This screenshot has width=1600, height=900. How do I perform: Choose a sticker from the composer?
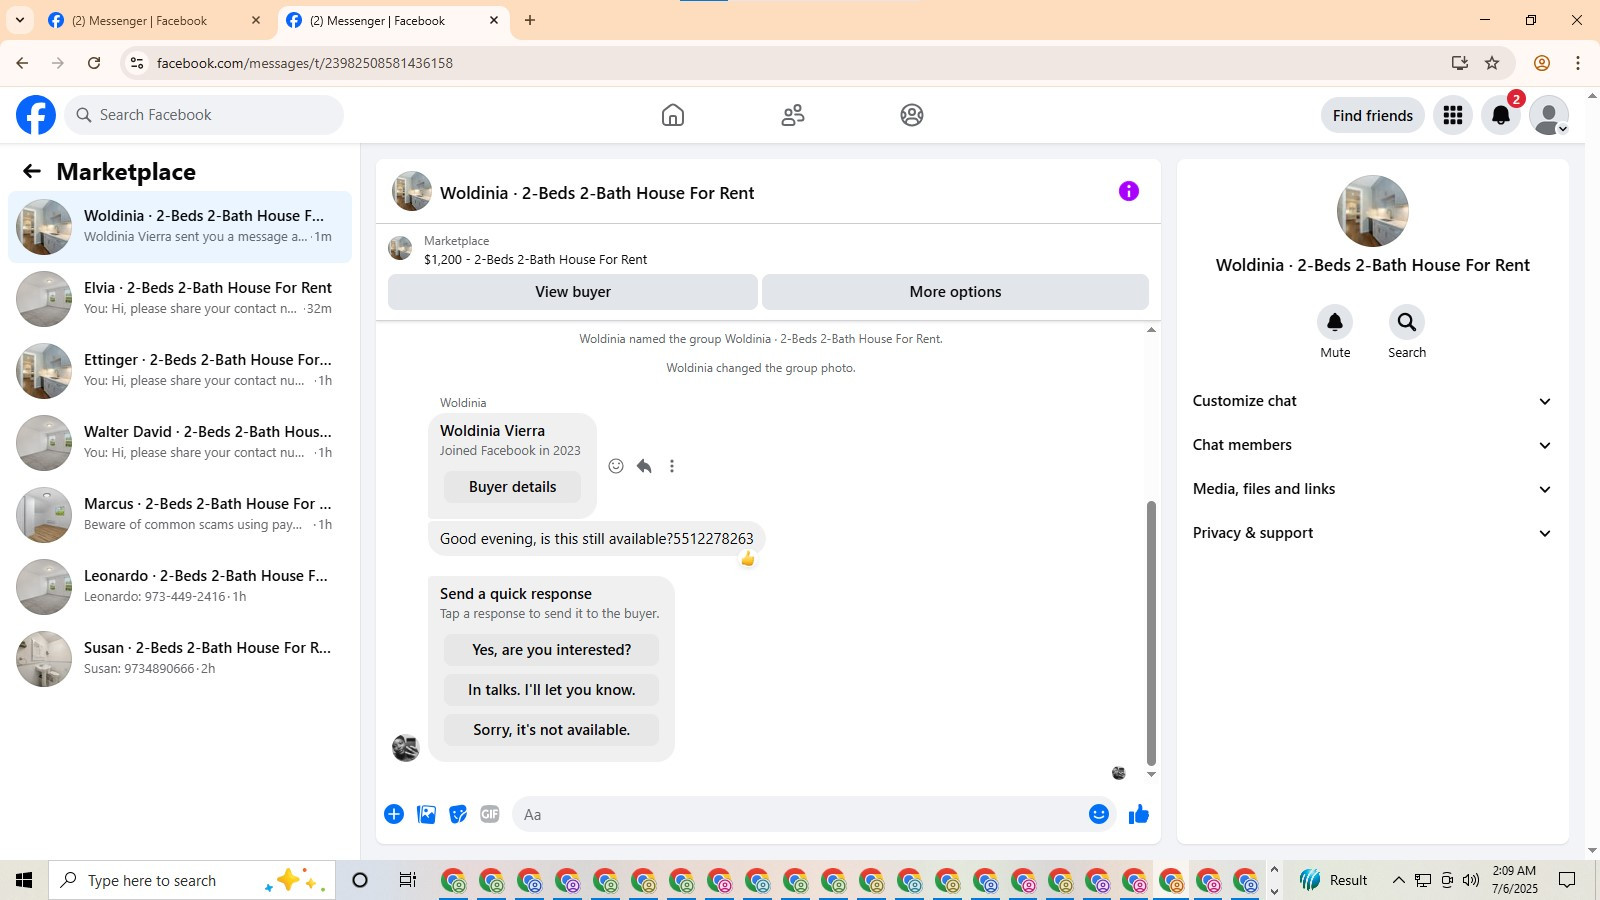[x=458, y=814]
